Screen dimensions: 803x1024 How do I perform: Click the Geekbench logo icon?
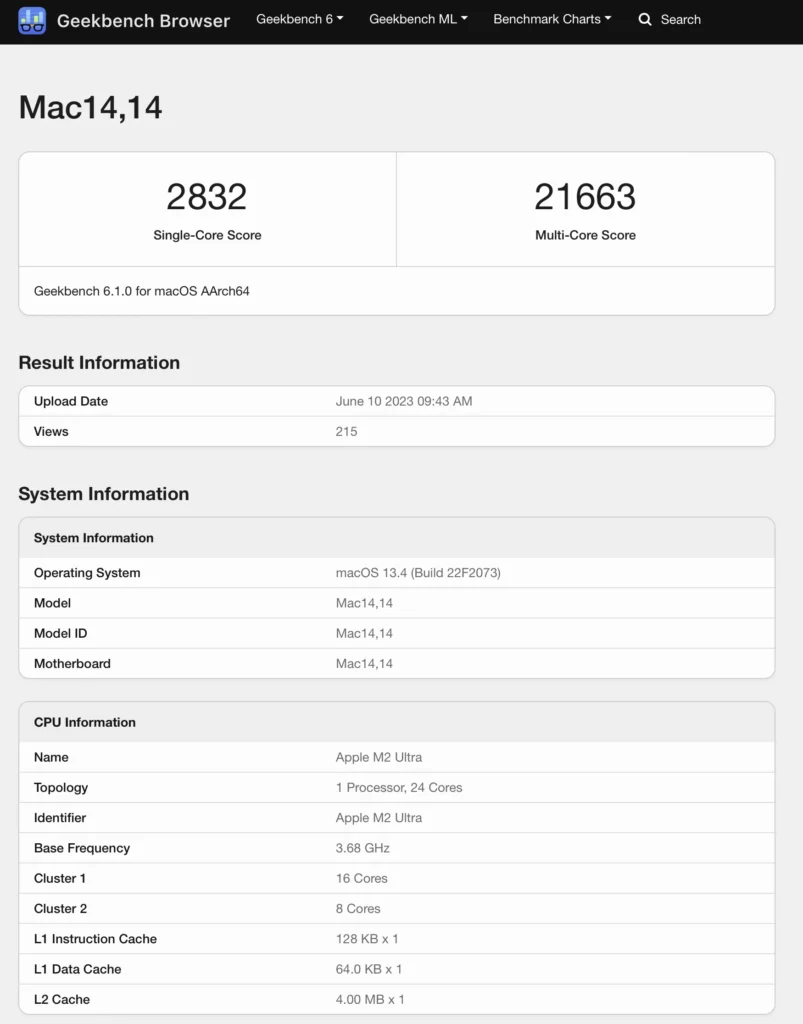32,20
